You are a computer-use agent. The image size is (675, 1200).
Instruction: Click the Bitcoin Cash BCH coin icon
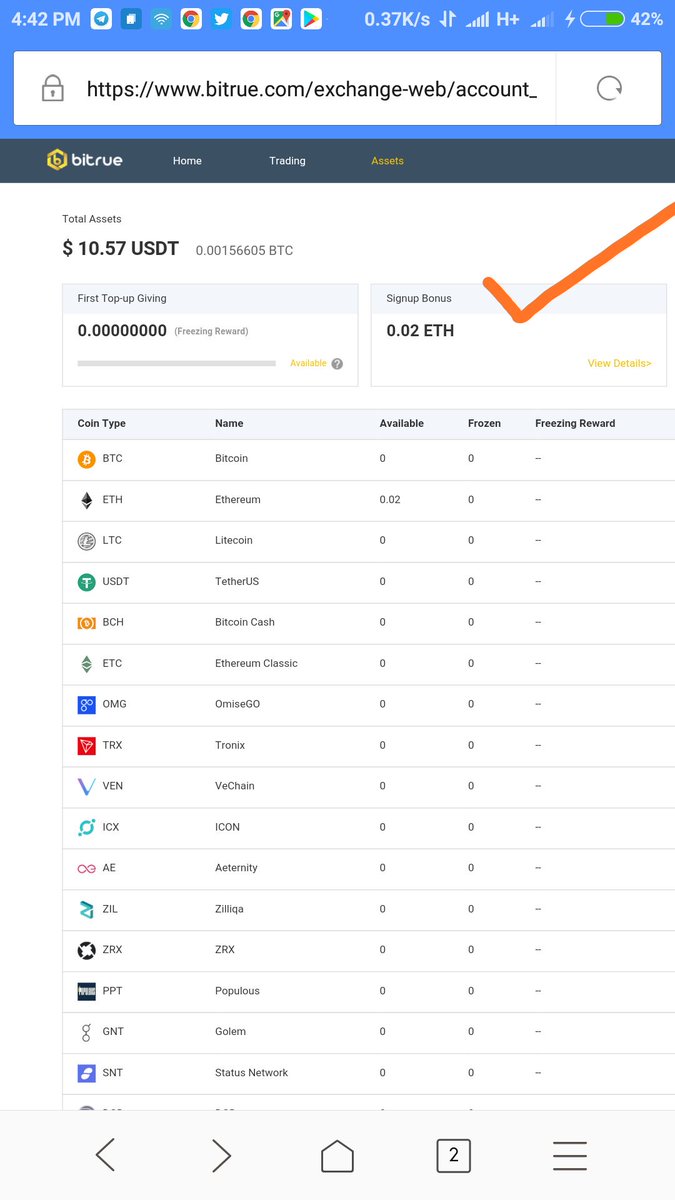pyautogui.click(x=87, y=623)
